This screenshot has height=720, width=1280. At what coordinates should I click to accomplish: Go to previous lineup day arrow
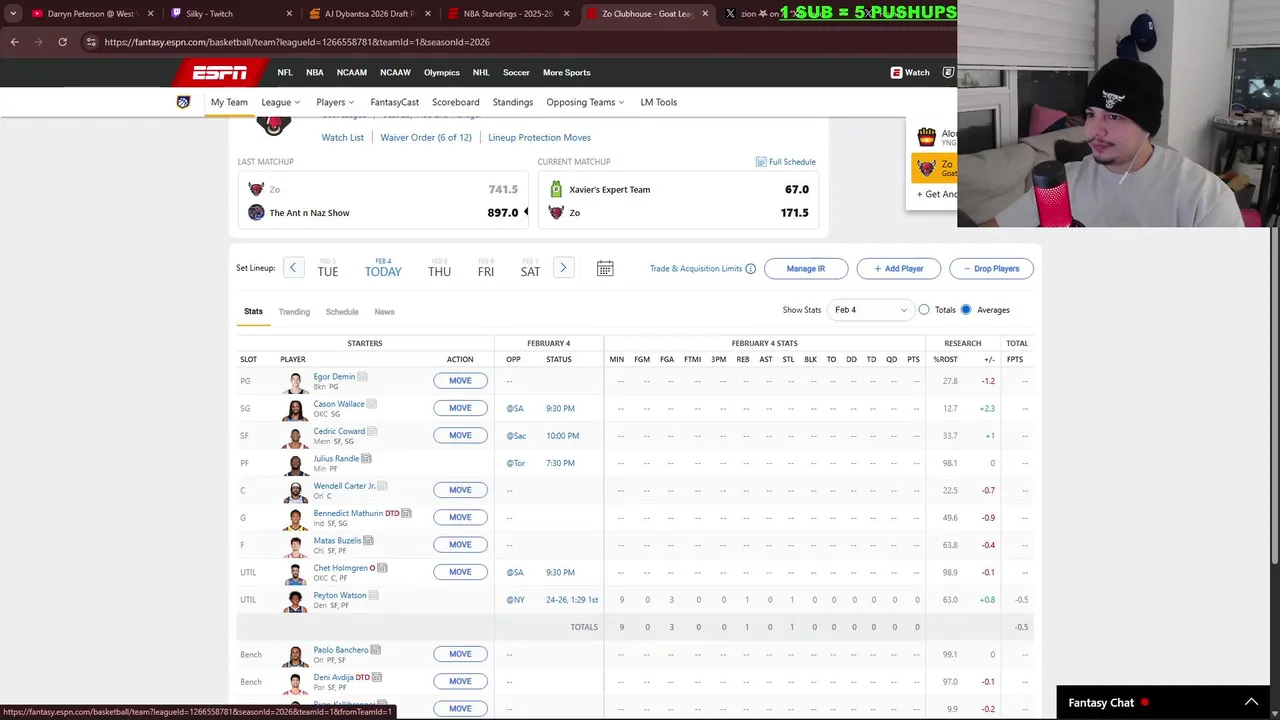click(x=293, y=267)
